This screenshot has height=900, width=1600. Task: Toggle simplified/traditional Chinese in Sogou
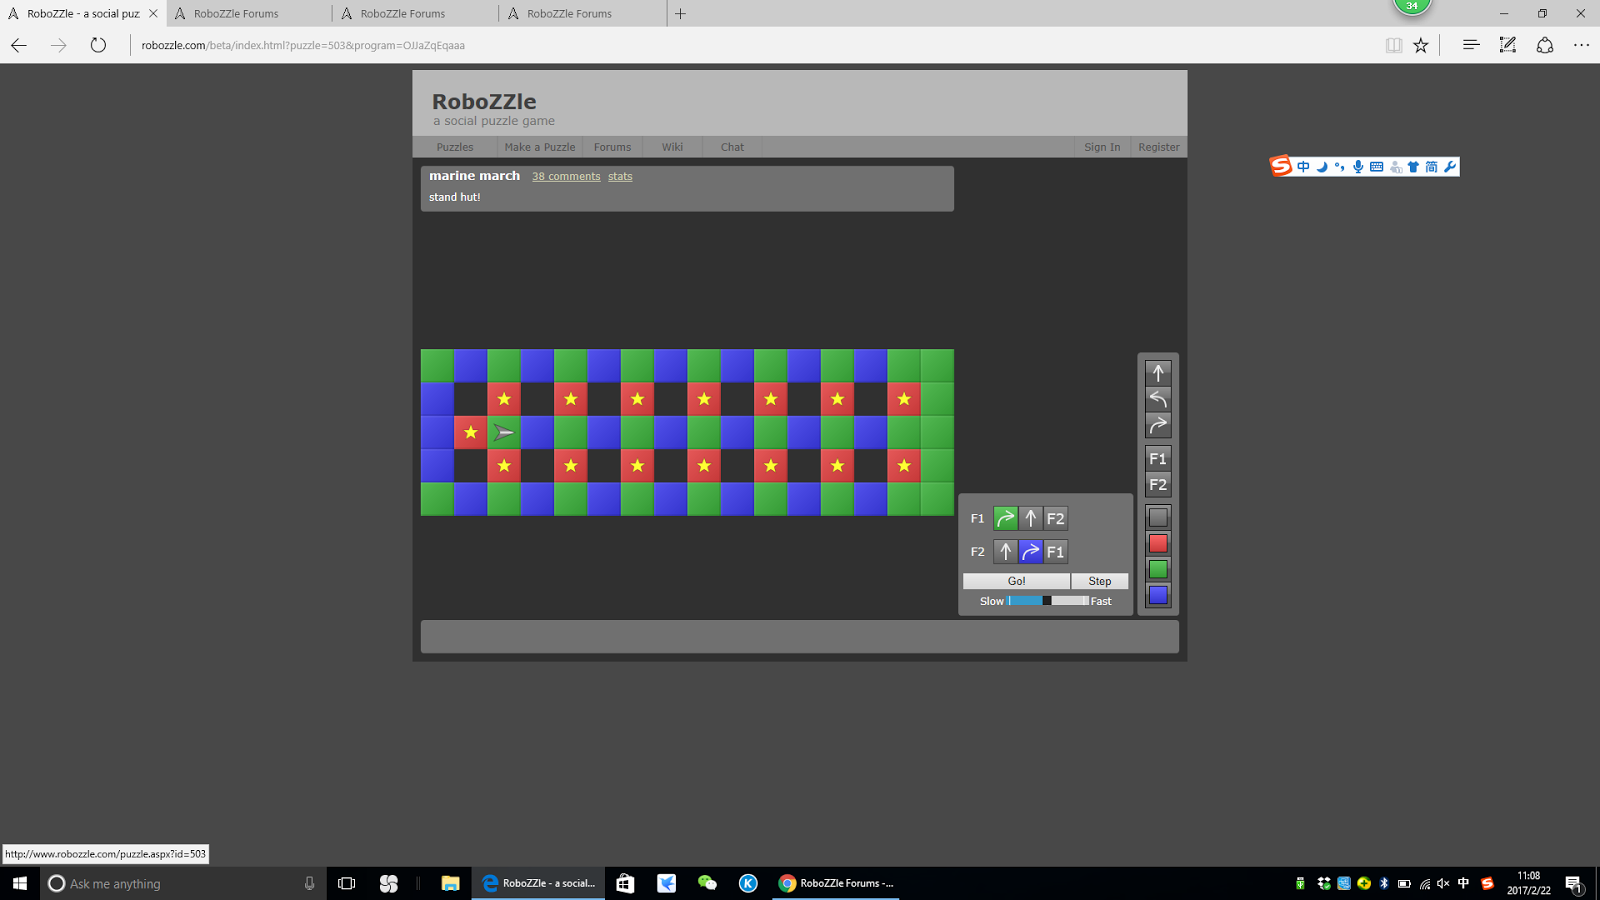(1431, 167)
